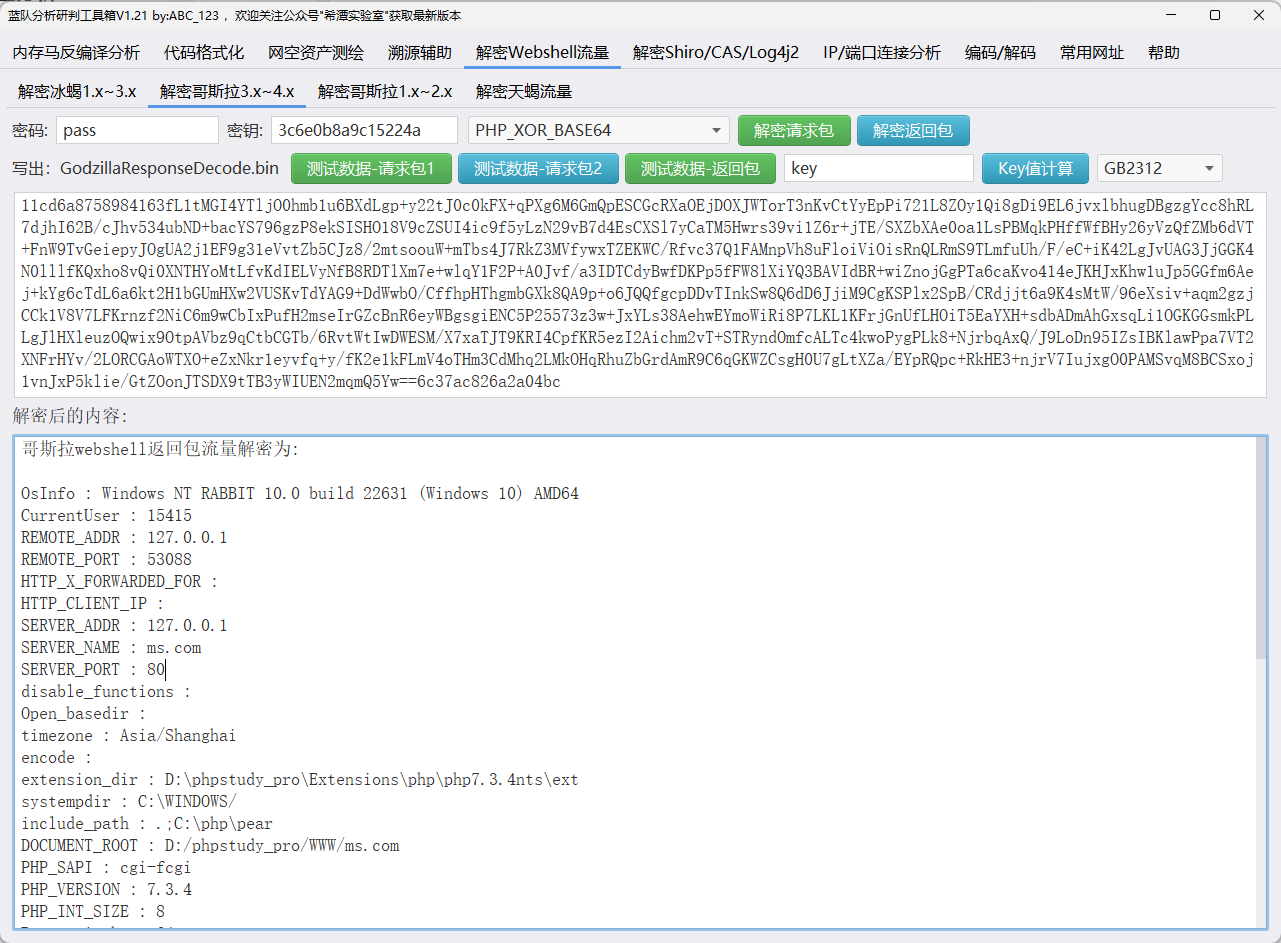Click the key text input field
Viewport: 1281px width, 943px height.
pyautogui.click(x=878, y=169)
